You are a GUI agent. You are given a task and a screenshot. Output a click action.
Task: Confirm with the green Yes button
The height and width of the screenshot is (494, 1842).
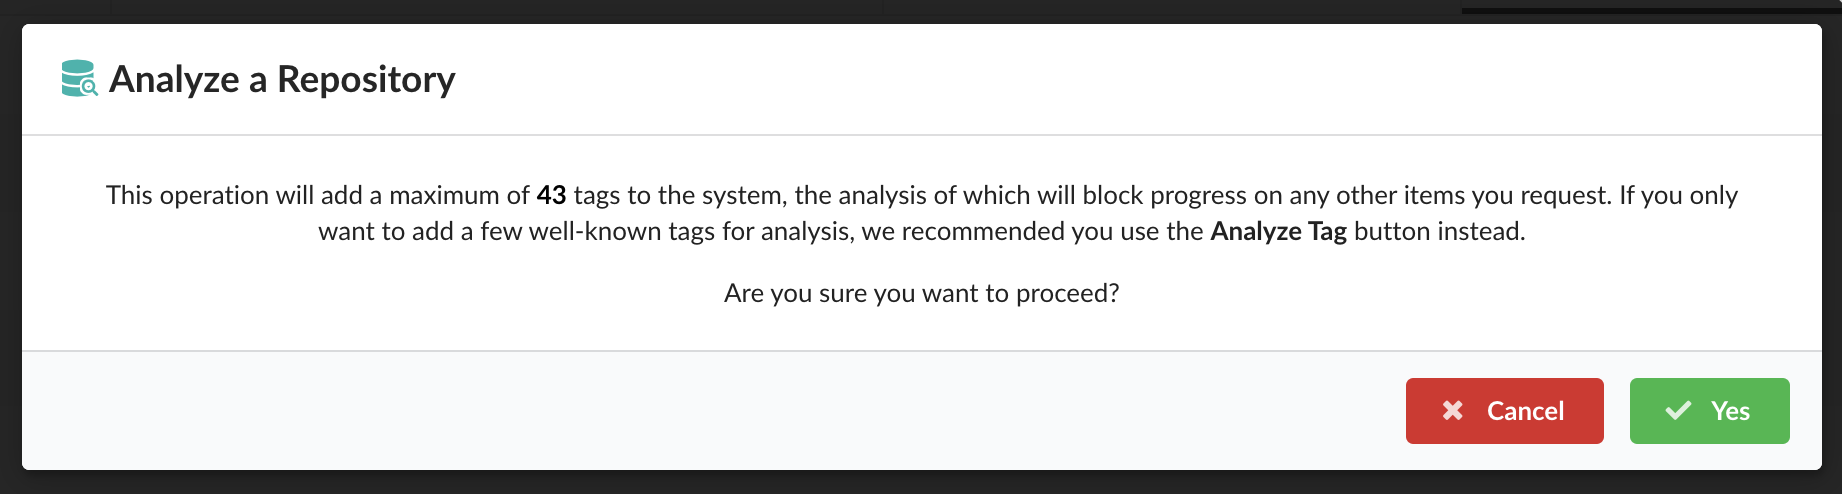tap(1709, 410)
